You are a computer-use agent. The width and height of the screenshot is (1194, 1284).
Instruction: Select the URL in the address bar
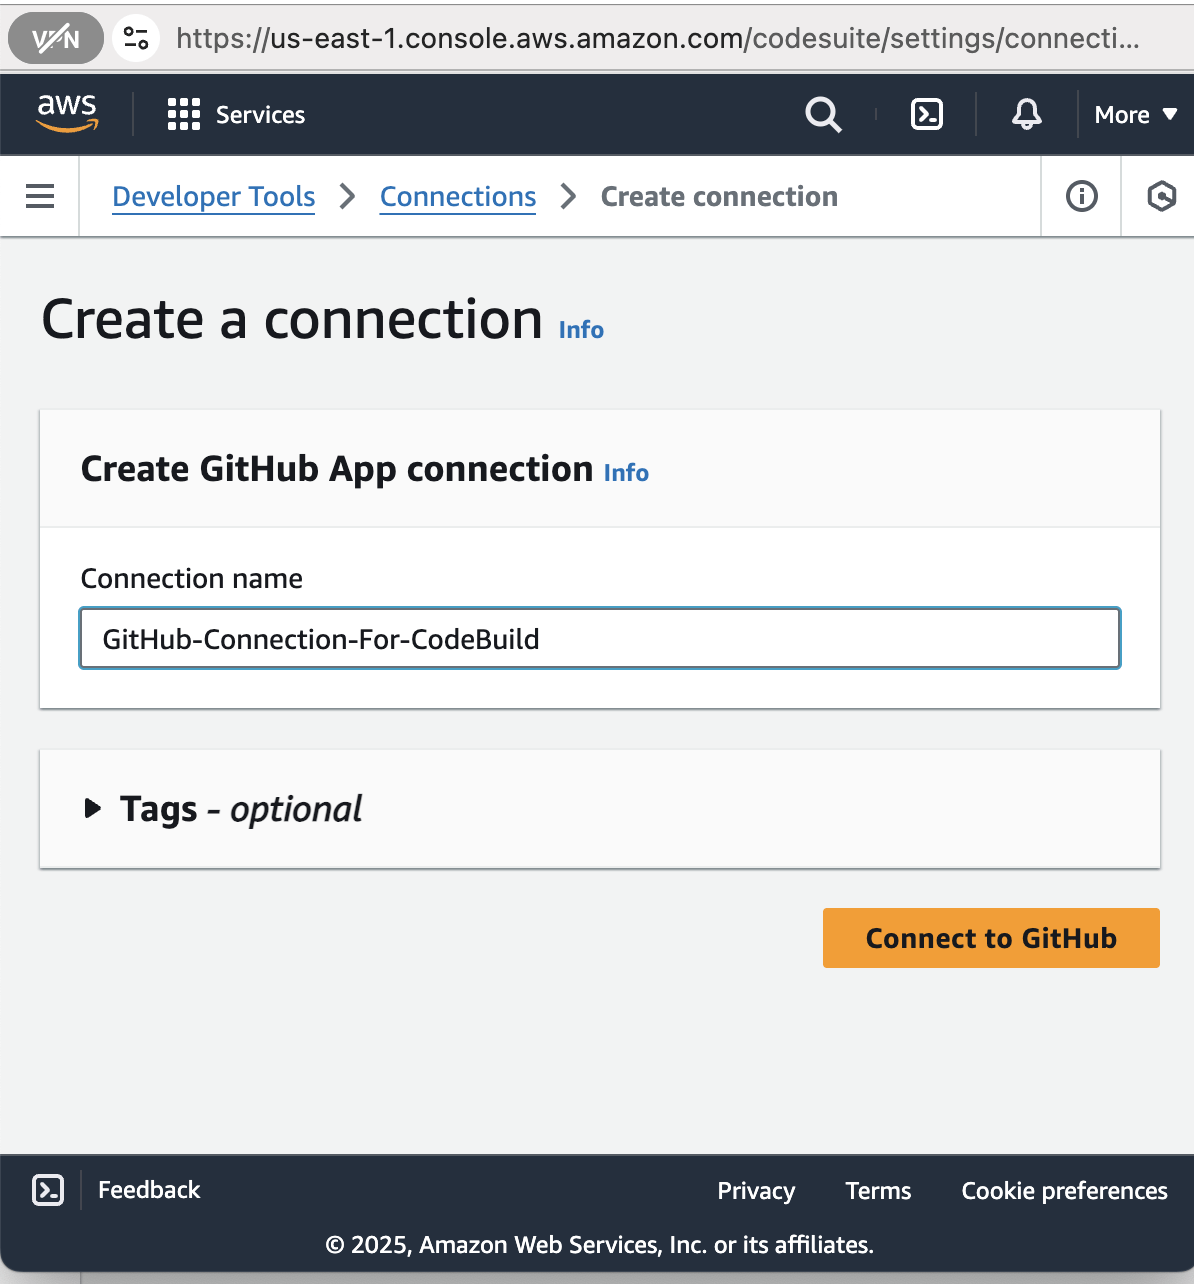pos(658,39)
